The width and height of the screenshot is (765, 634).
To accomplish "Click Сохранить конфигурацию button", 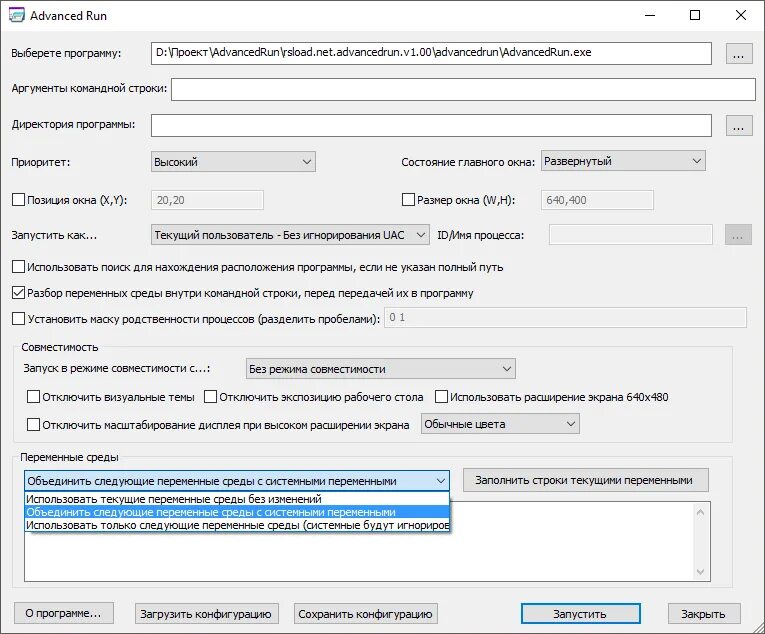I will (365, 614).
